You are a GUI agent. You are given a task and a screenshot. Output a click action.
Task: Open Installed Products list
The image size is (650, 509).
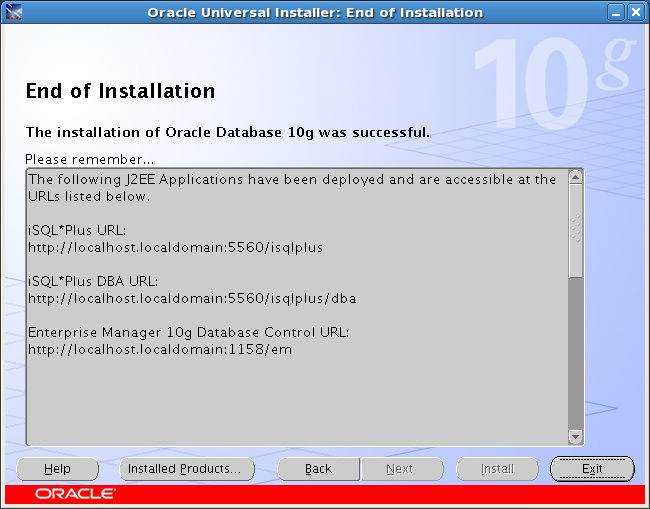click(187, 469)
